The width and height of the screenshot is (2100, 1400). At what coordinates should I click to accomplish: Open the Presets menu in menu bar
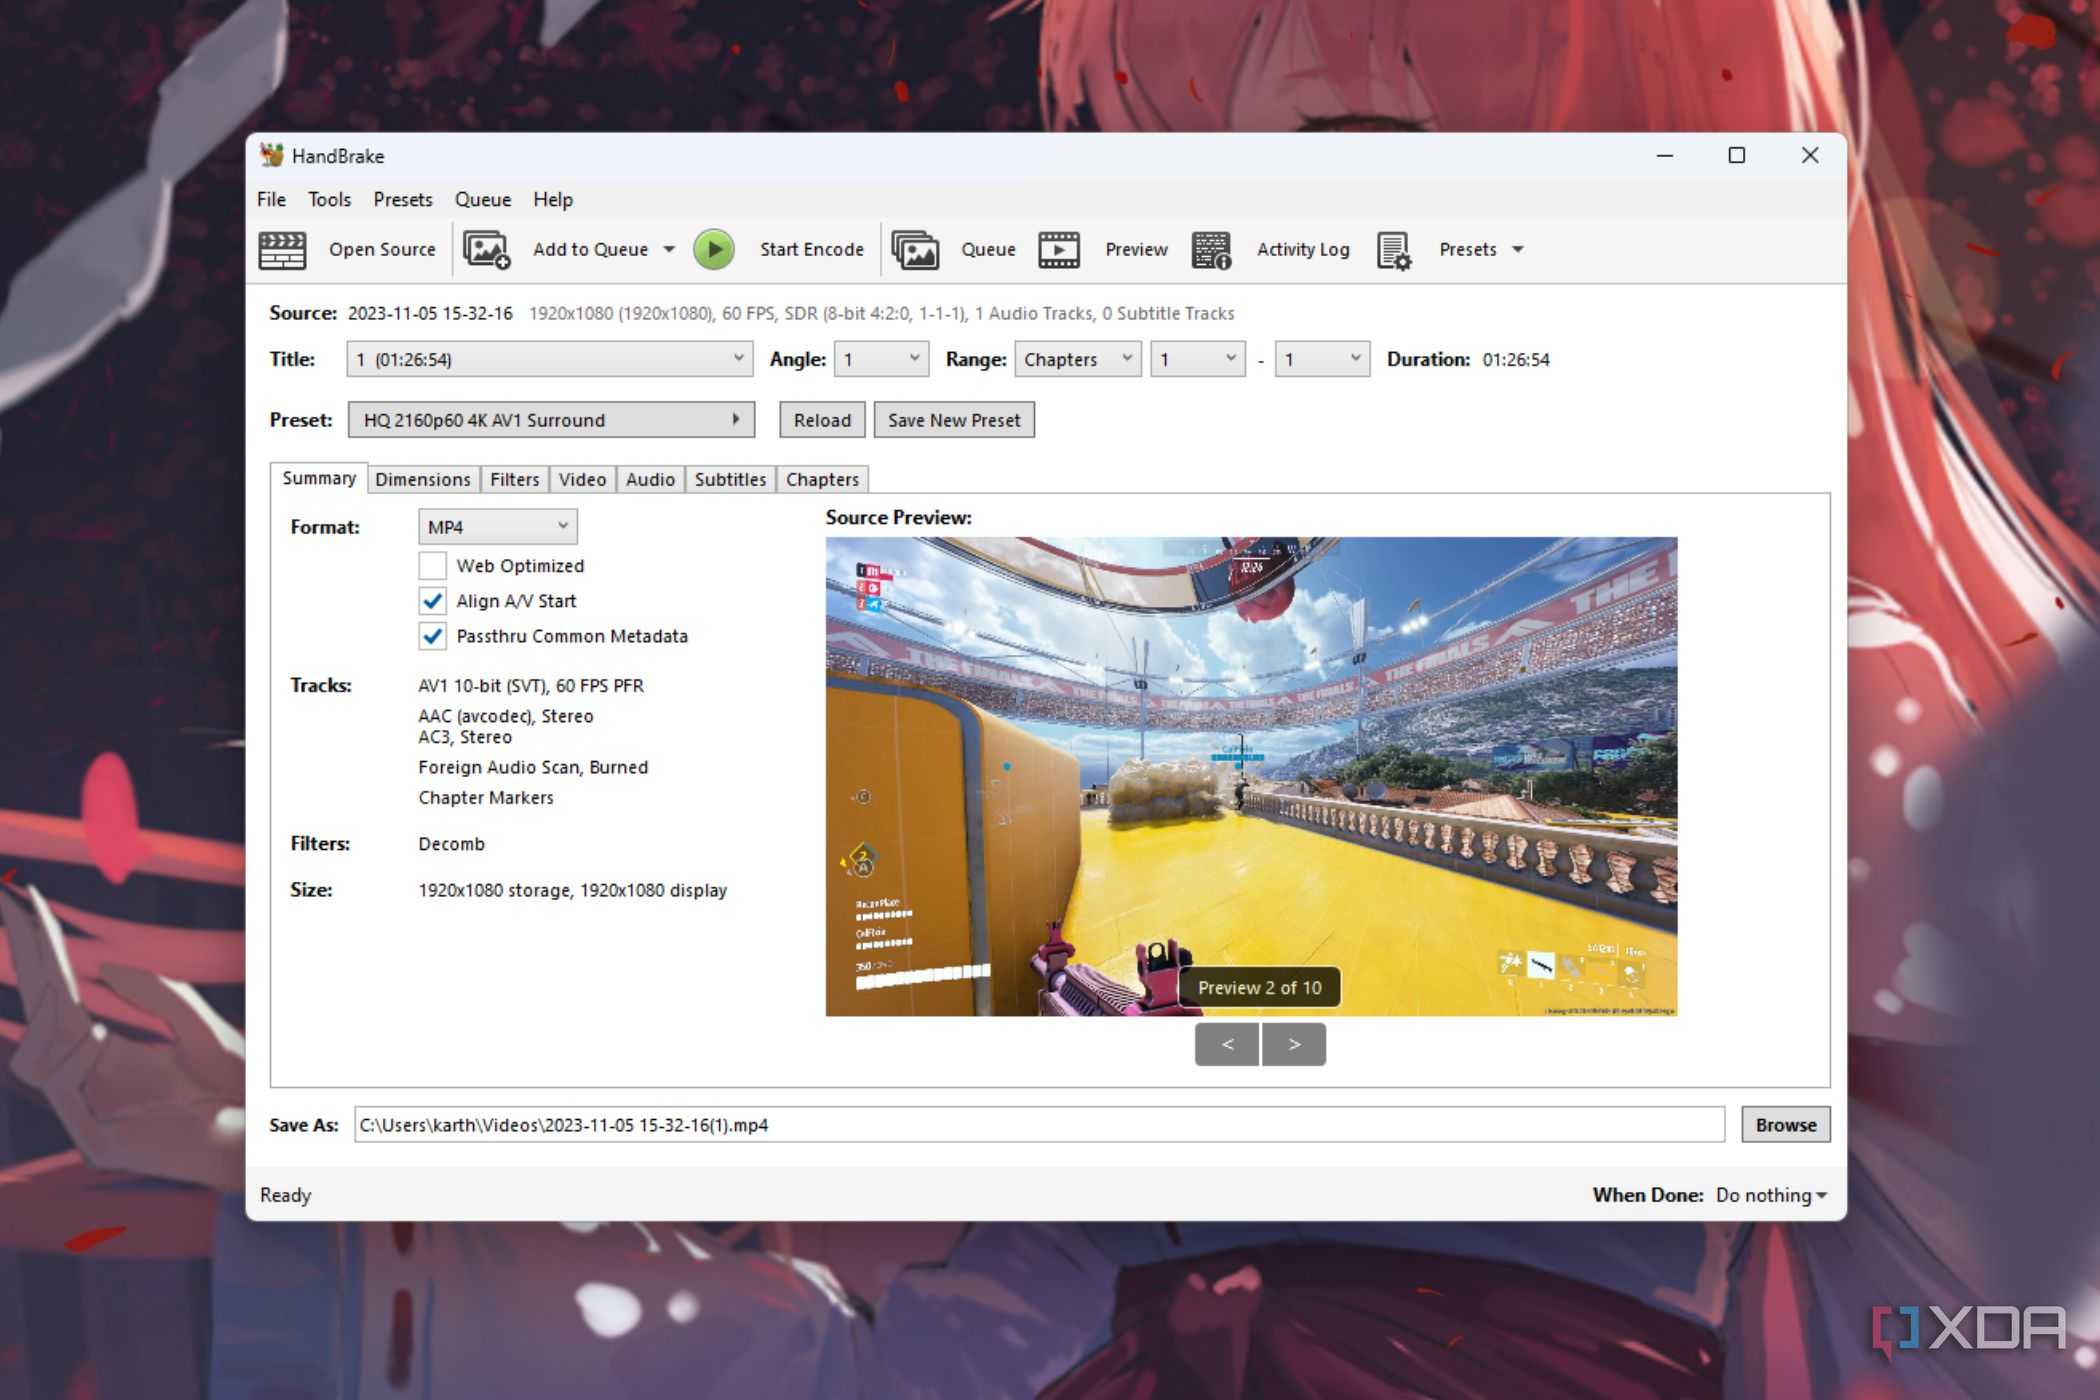(403, 199)
